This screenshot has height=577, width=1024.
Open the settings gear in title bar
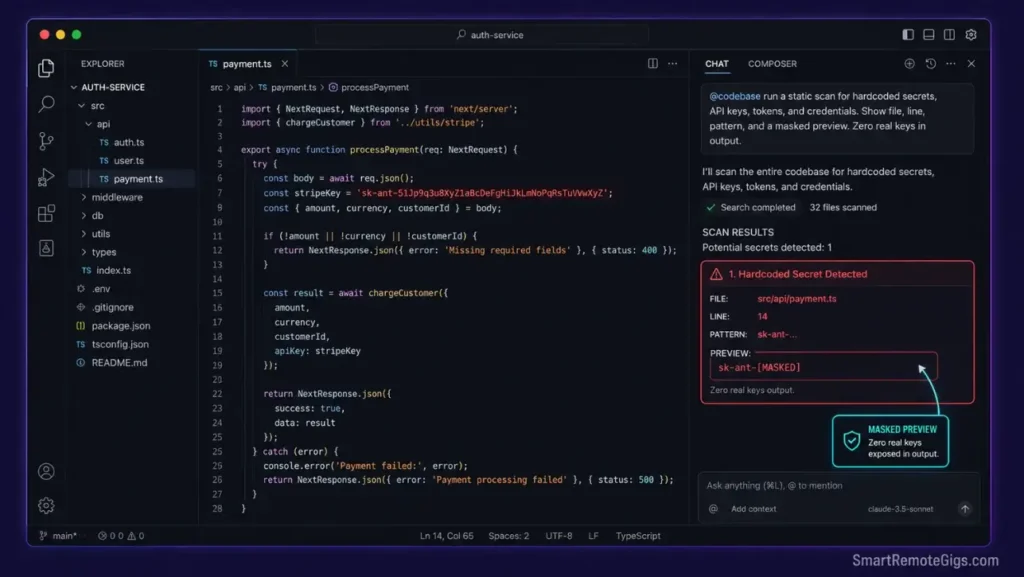click(x=971, y=35)
